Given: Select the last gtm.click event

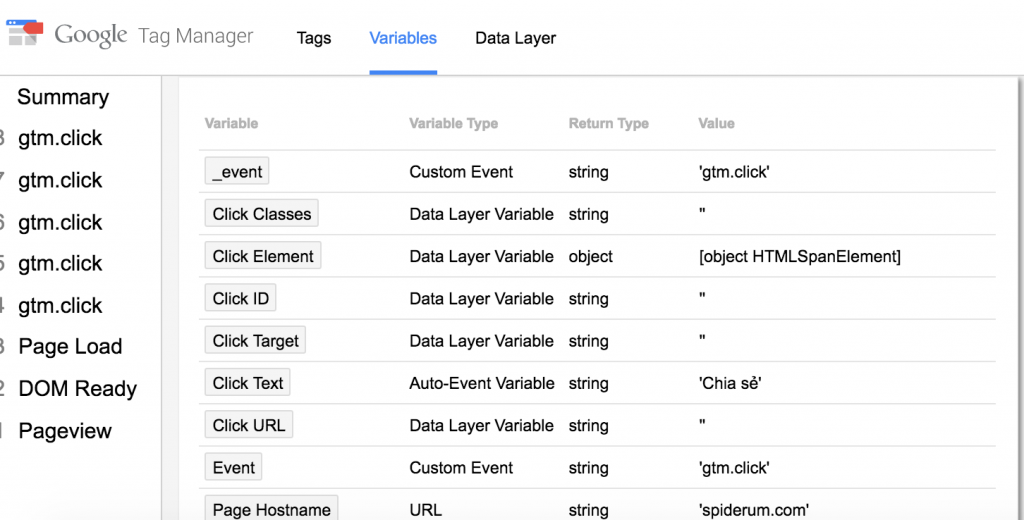Looking at the screenshot, I should (60, 306).
